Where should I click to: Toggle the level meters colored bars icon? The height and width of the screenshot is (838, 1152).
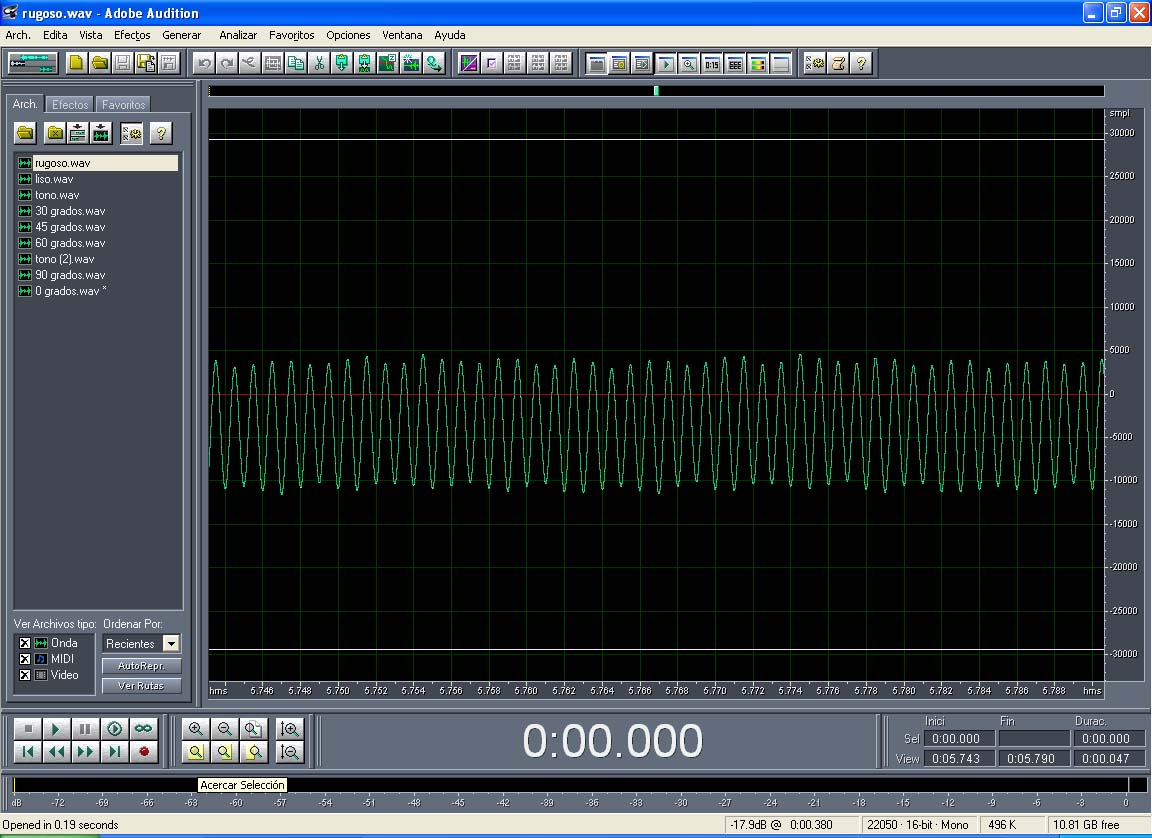point(757,64)
